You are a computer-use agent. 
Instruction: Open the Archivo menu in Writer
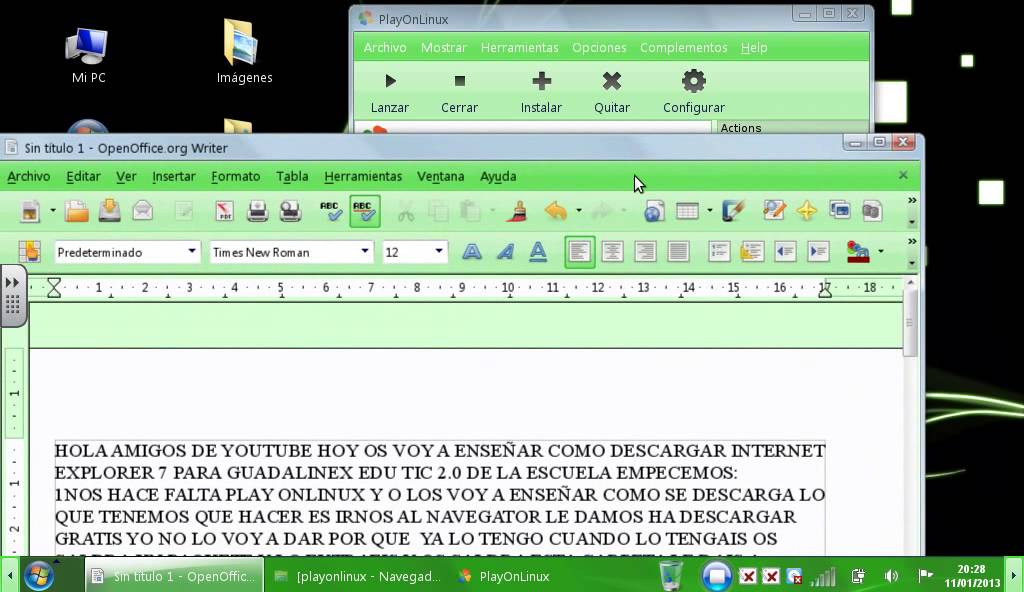pyautogui.click(x=29, y=176)
